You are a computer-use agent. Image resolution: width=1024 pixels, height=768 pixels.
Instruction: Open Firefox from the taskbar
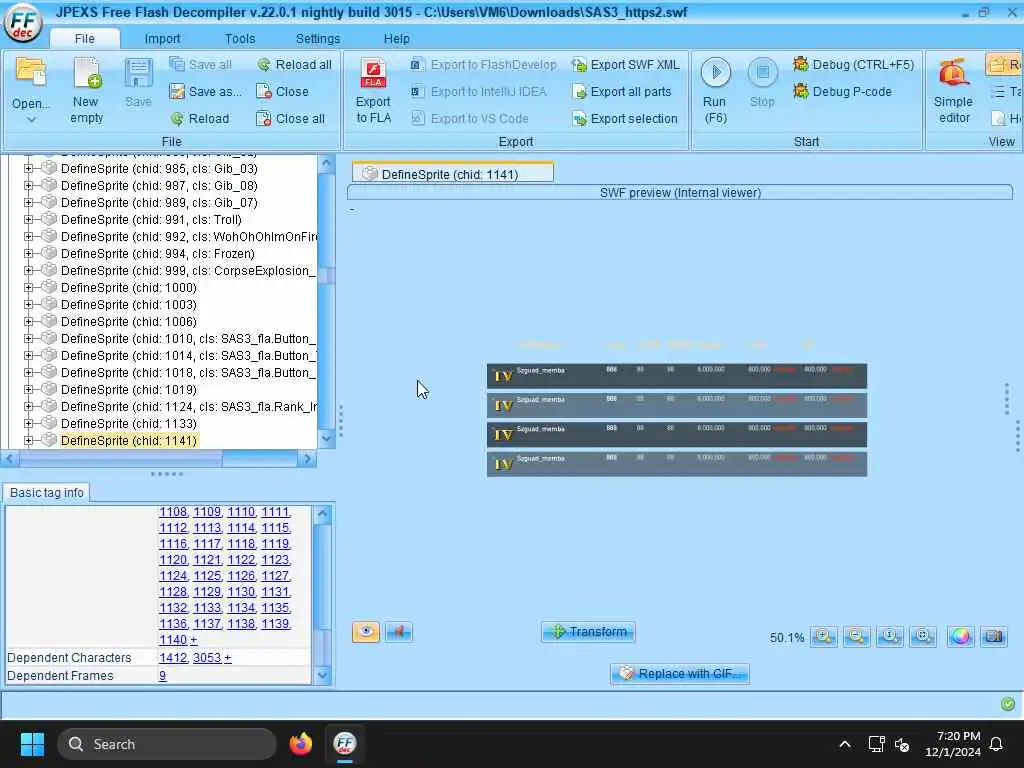pos(300,744)
